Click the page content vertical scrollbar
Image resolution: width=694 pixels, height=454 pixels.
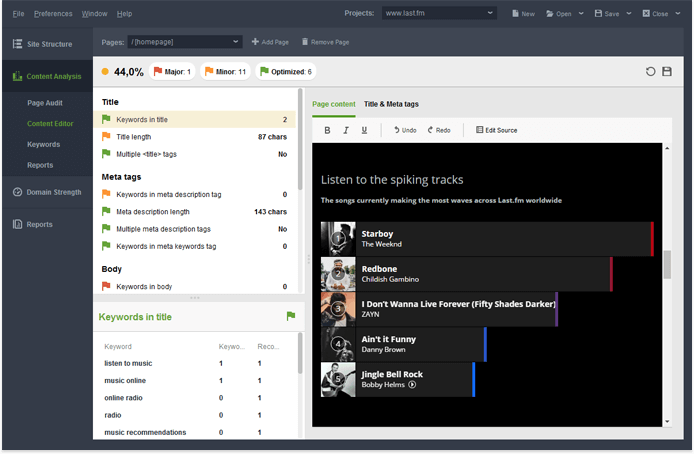(667, 264)
